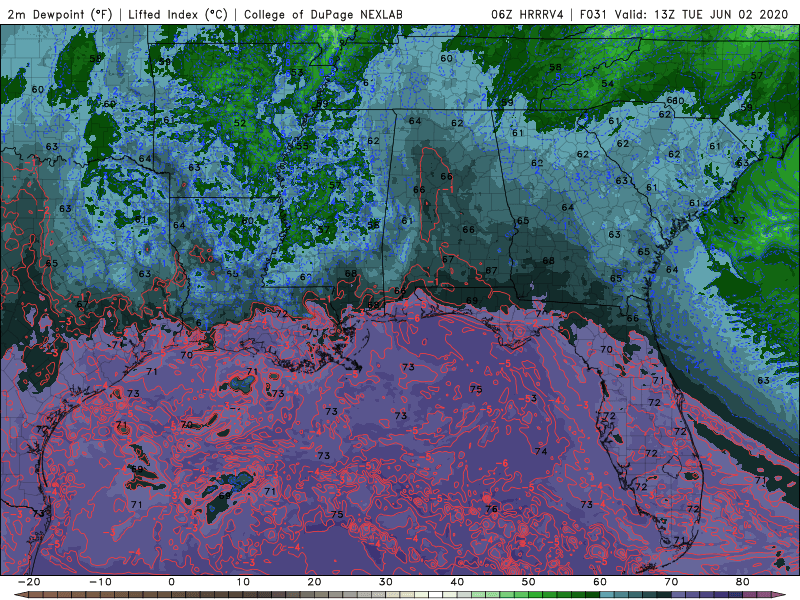Click the '52' dewpoint value on map

240,123
